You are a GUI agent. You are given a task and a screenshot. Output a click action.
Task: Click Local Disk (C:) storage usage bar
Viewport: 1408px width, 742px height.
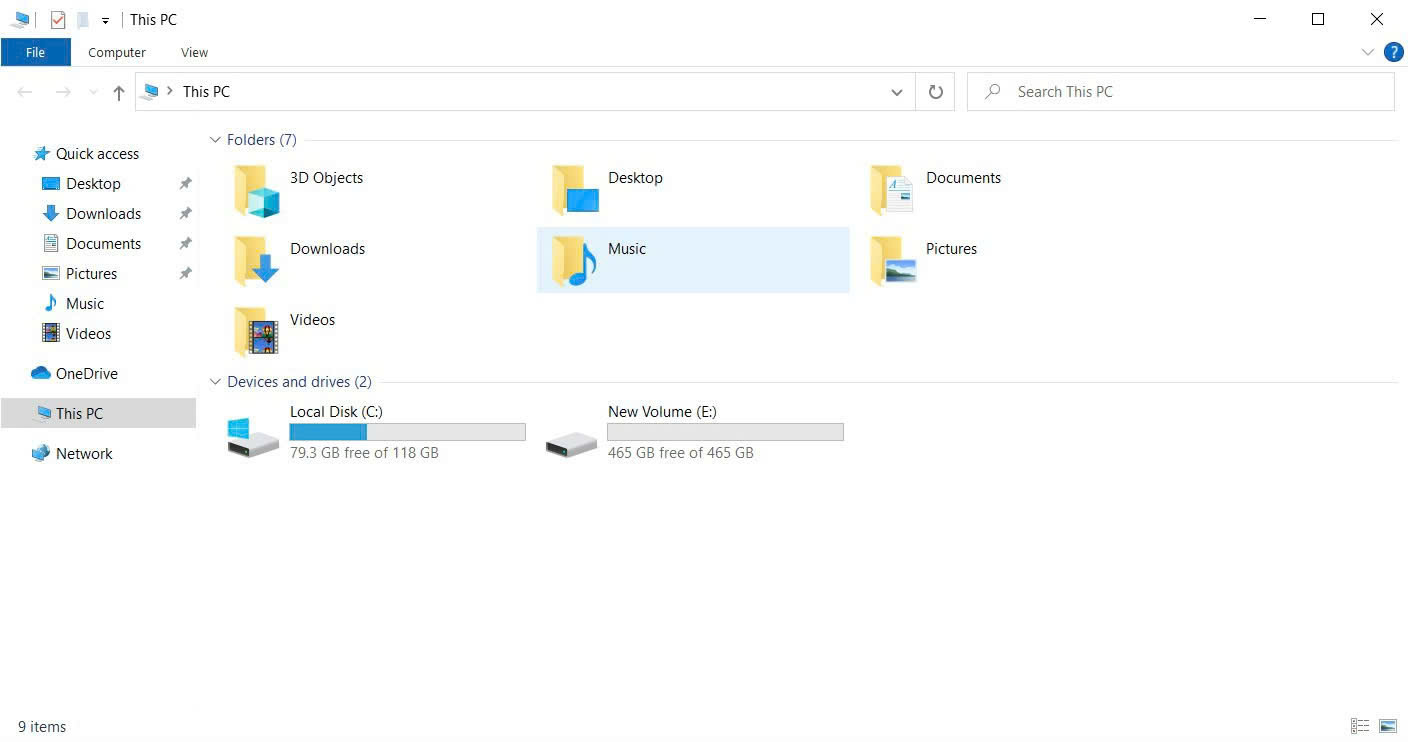(407, 432)
